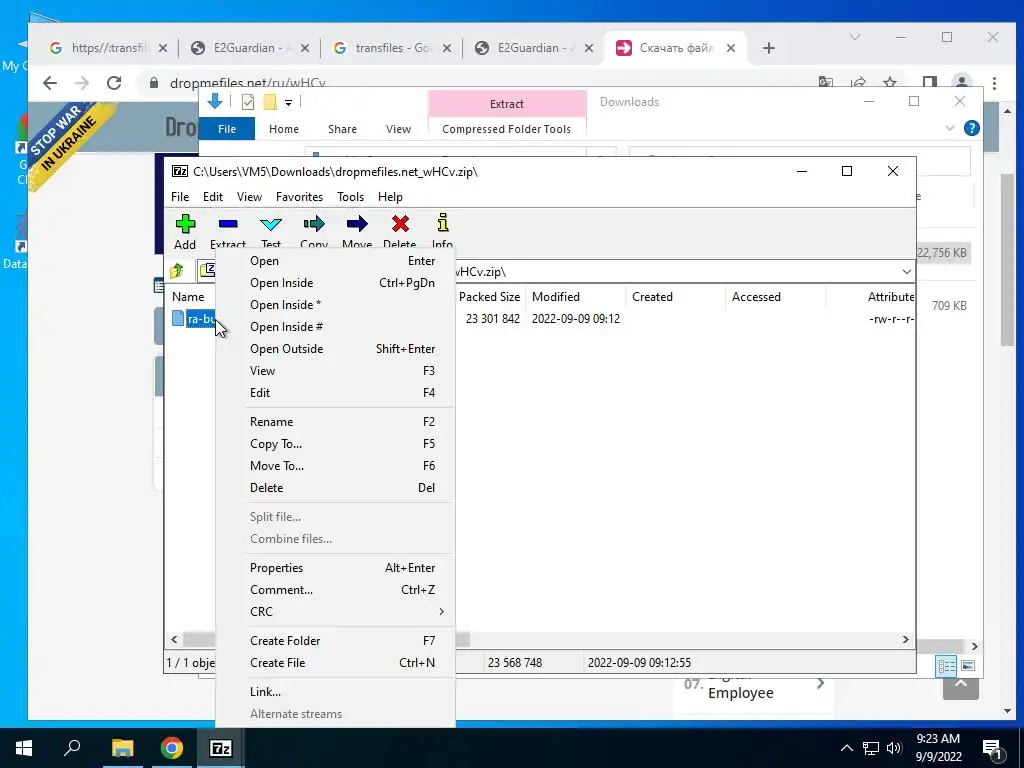The width and height of the screenshot is (1024, 768).
Task: Open the Explorer File tab
Action: point(227,129)
